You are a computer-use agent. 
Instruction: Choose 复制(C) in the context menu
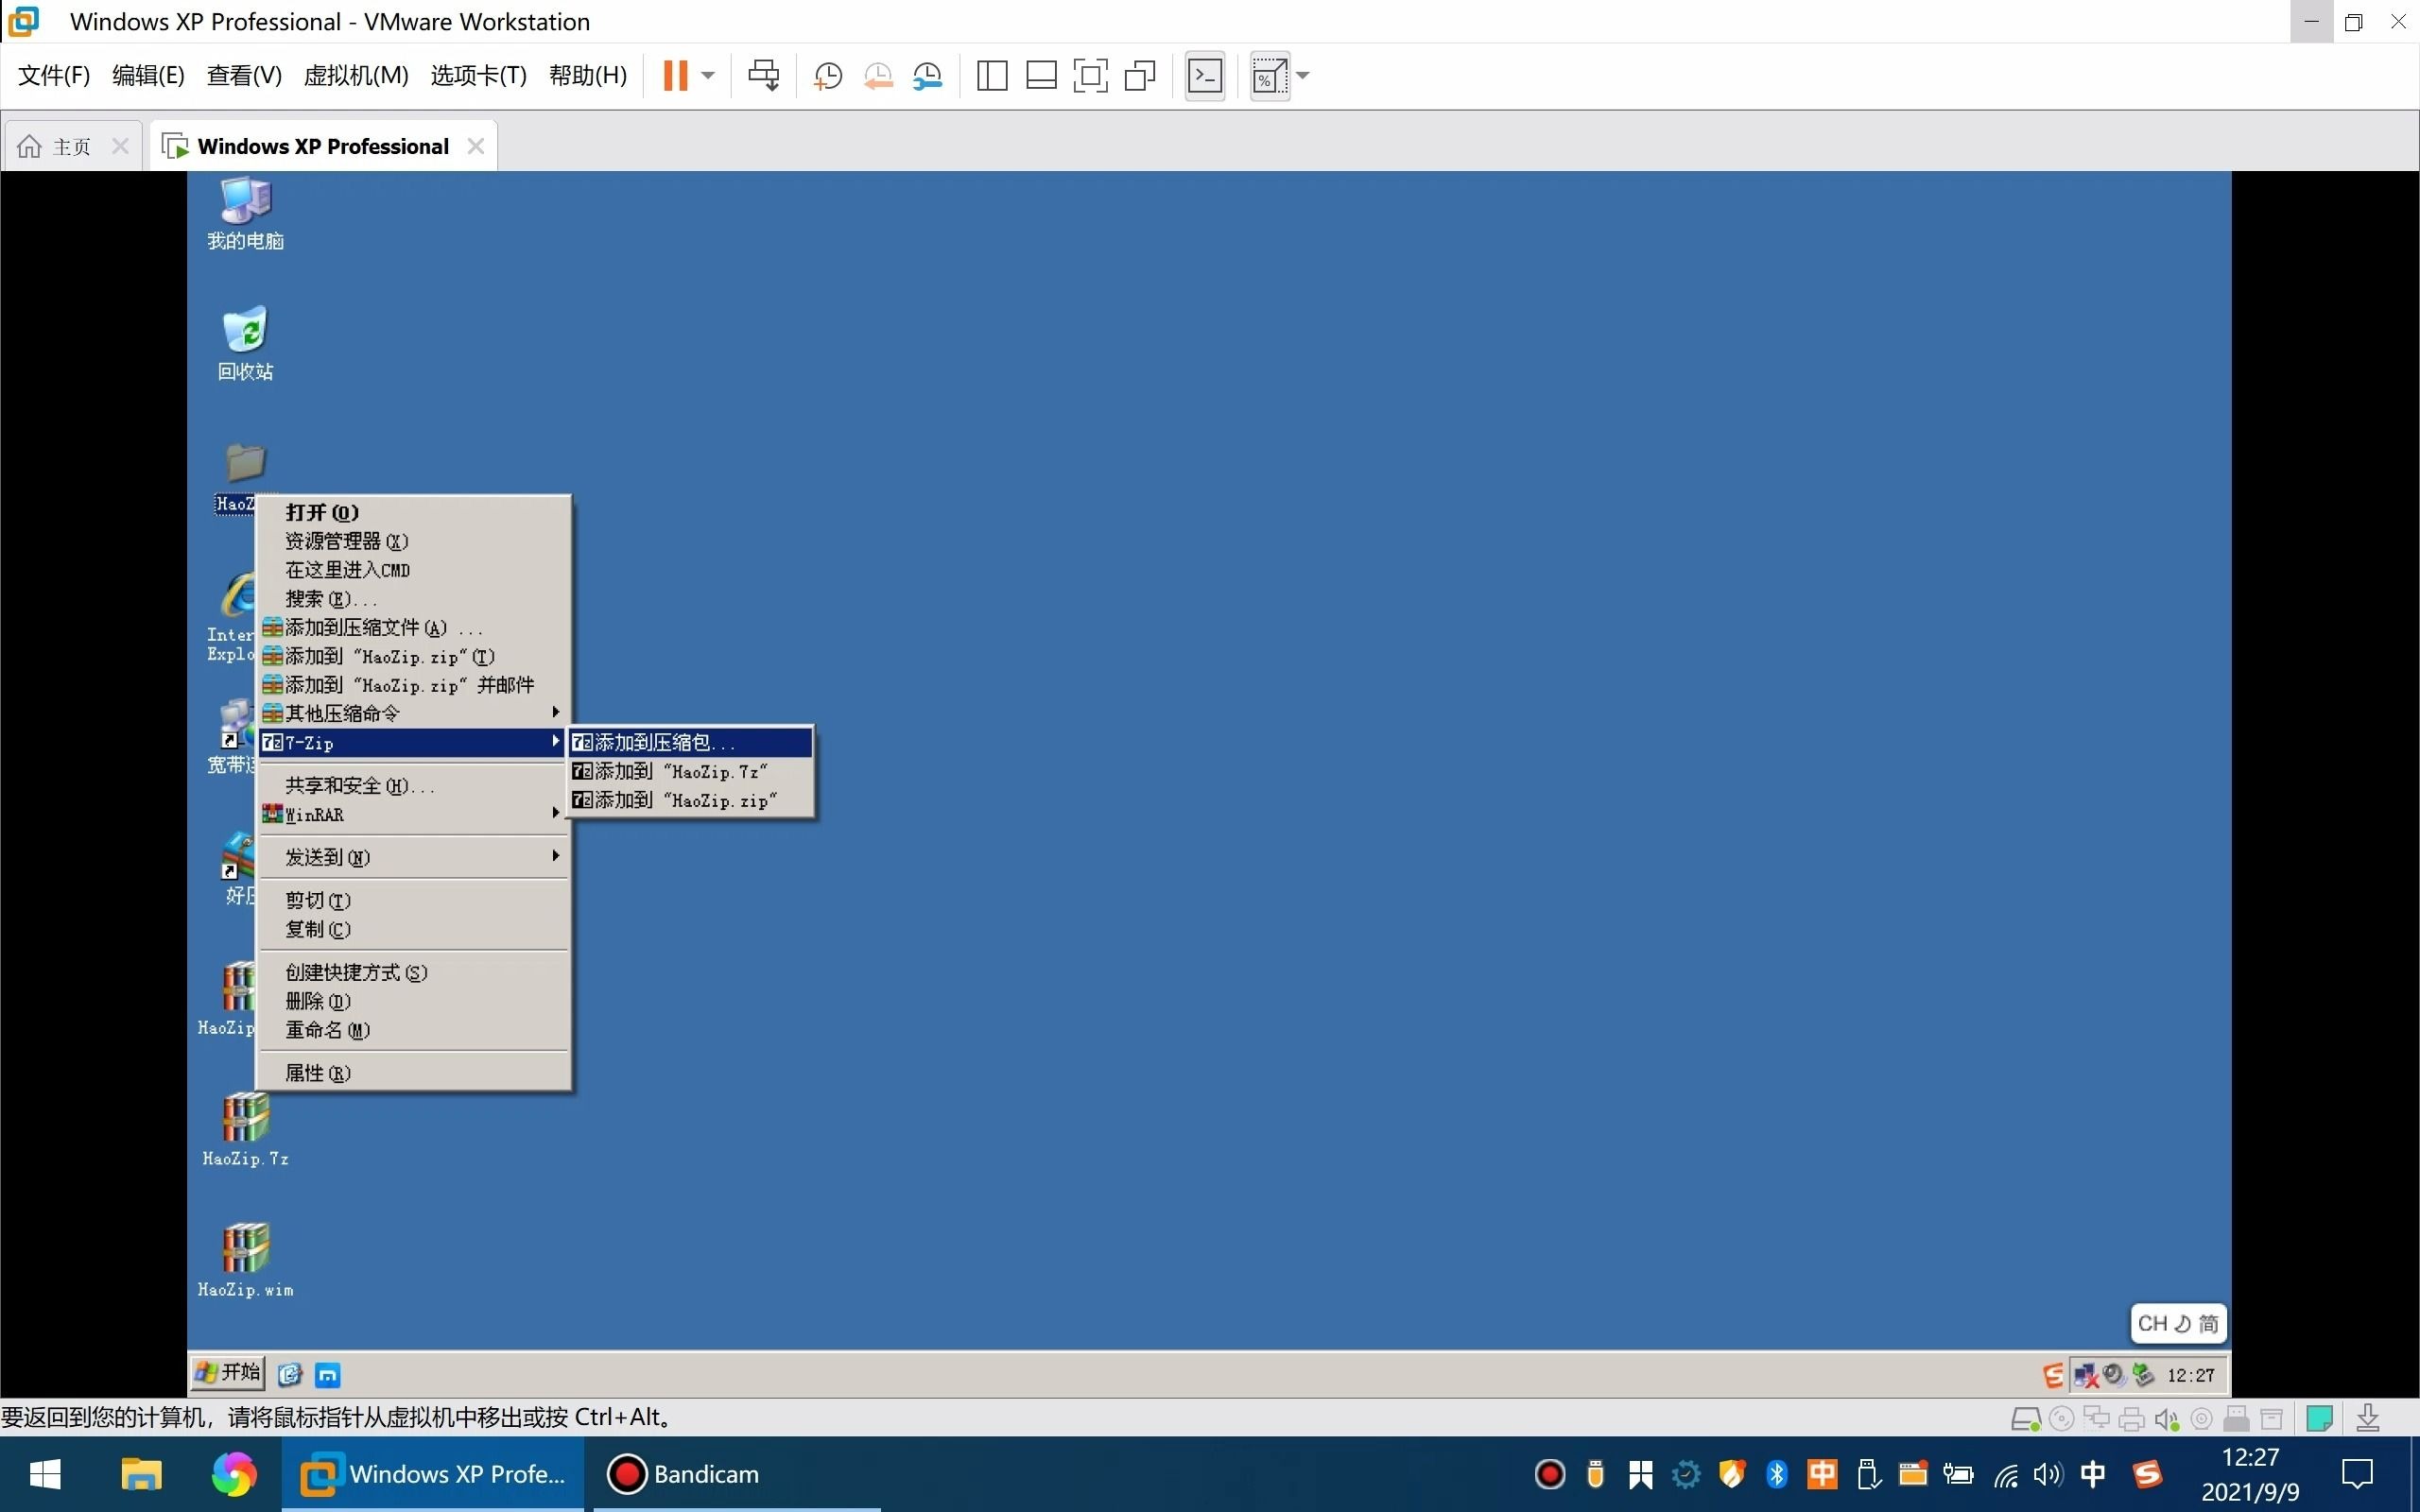(x=414, y=929)
